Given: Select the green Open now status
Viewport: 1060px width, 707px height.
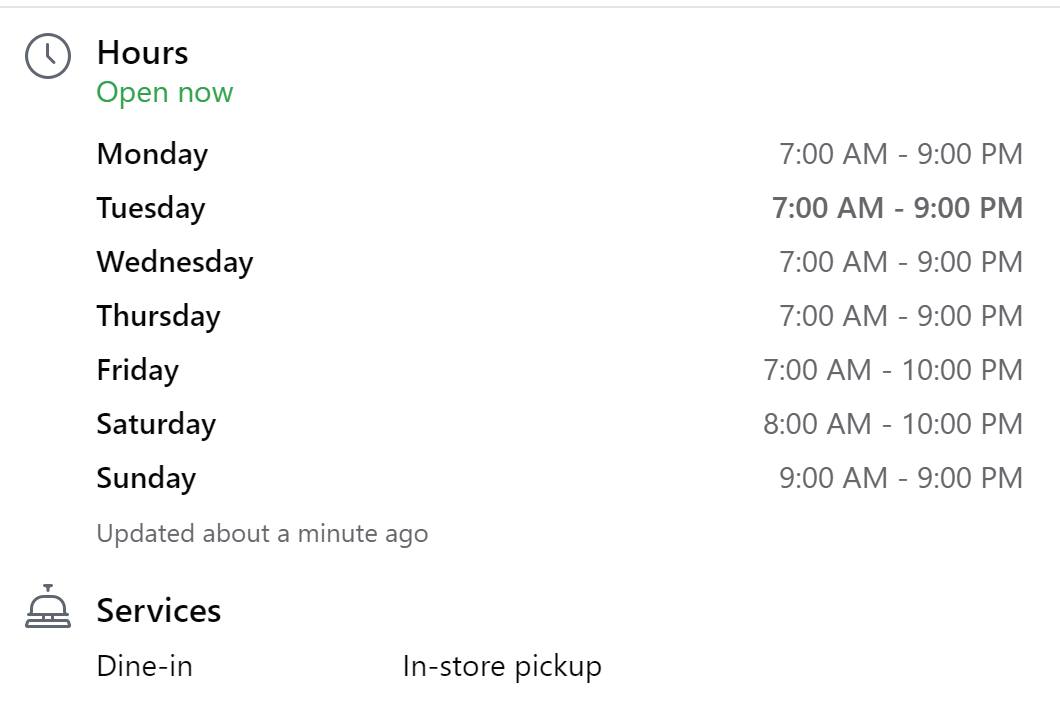Looking at the screenshot, I should tap(164, 92).
